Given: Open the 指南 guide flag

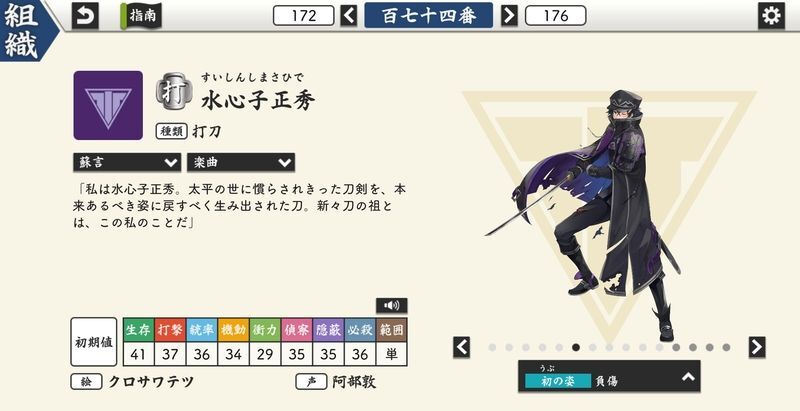Looking at the screenshot, I should [x=141, y=16].
